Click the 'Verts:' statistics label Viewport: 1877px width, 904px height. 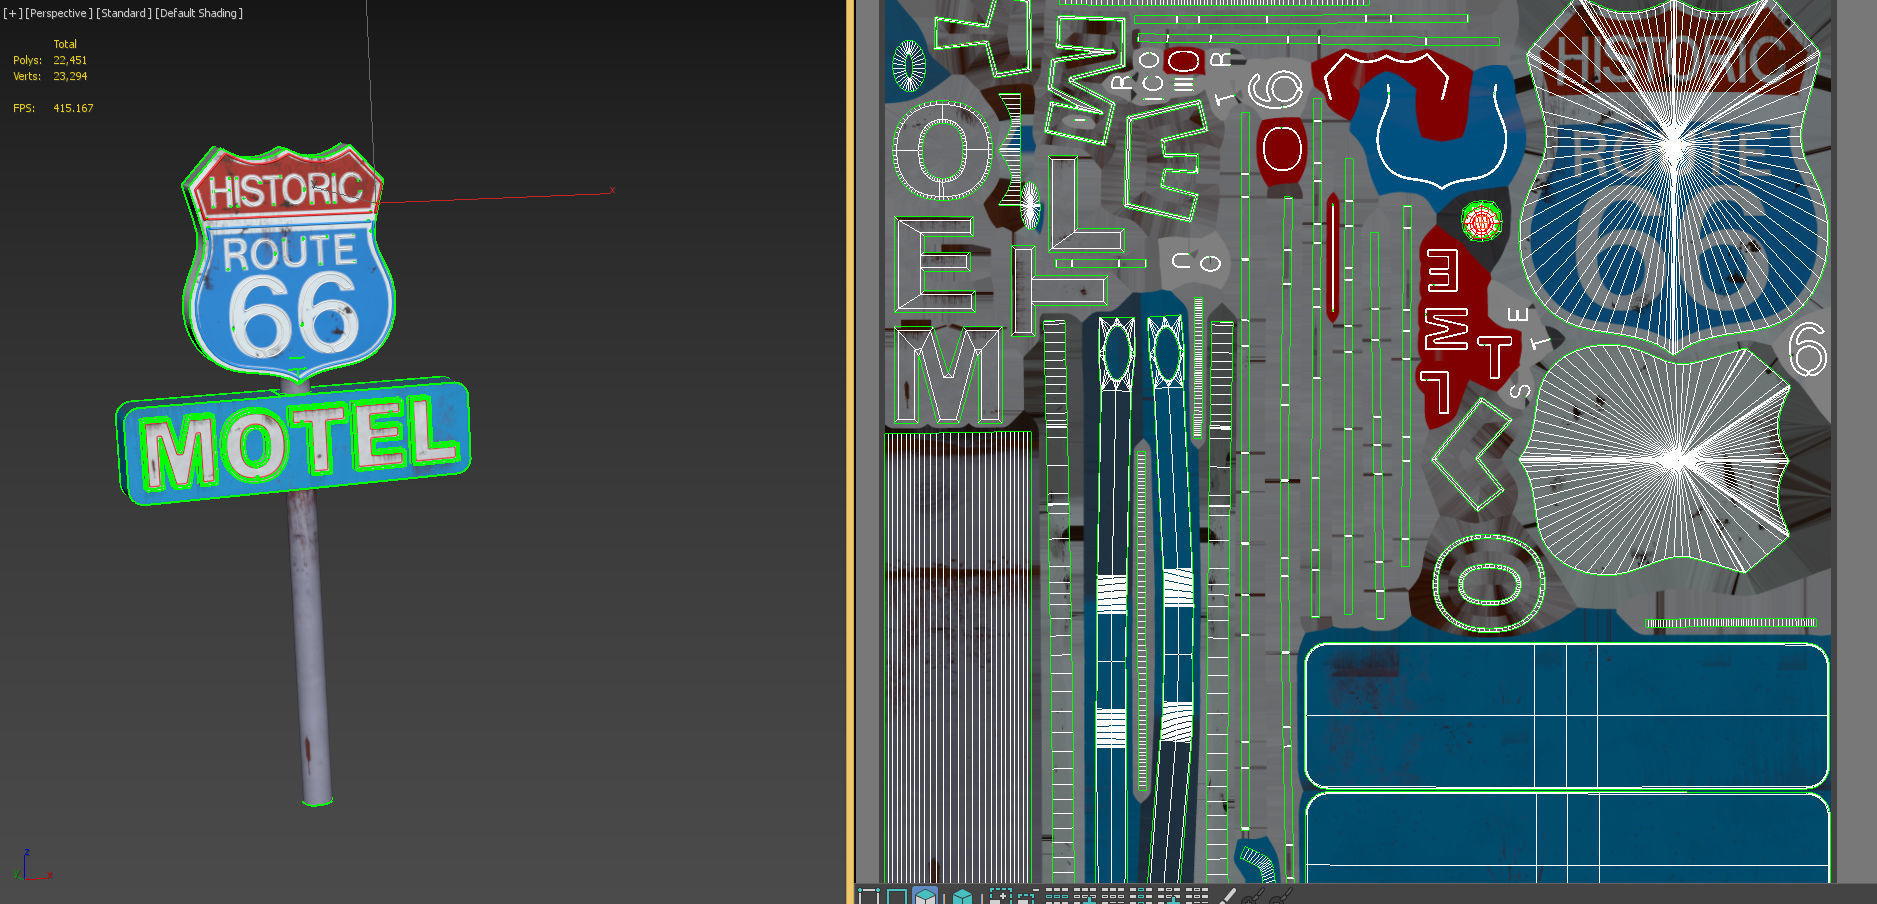click(27, 76)
